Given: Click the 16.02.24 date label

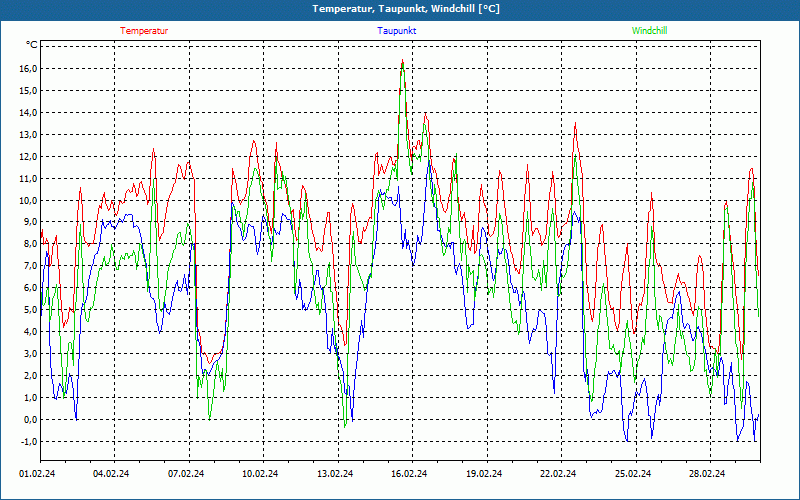Looking at the screenshot, I should click(409, 474).
